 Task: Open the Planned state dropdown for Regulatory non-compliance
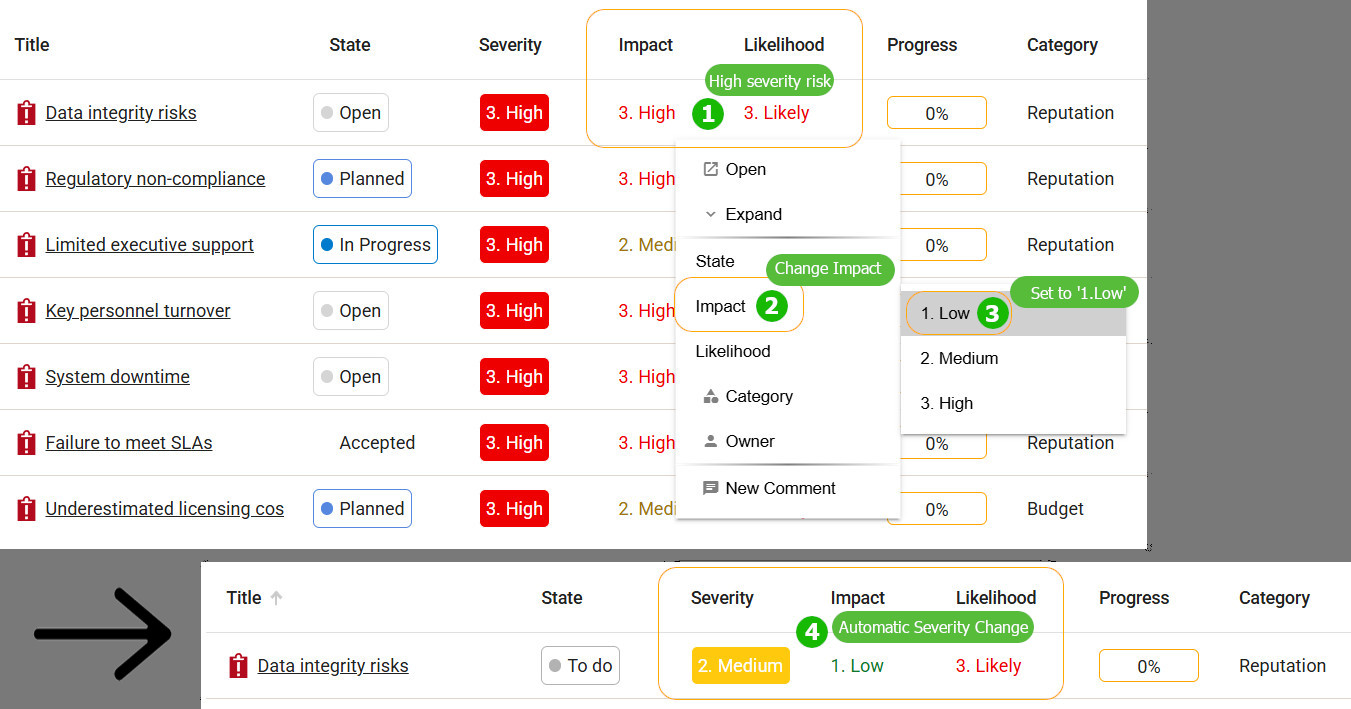[362, 179]
